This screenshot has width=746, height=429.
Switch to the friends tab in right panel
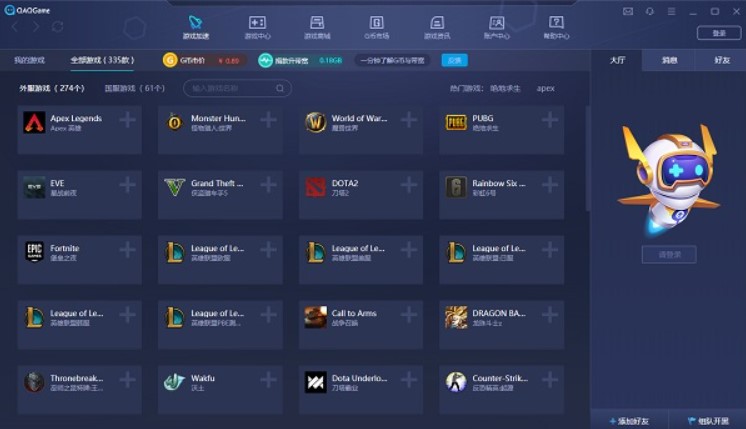coord(721,60)
